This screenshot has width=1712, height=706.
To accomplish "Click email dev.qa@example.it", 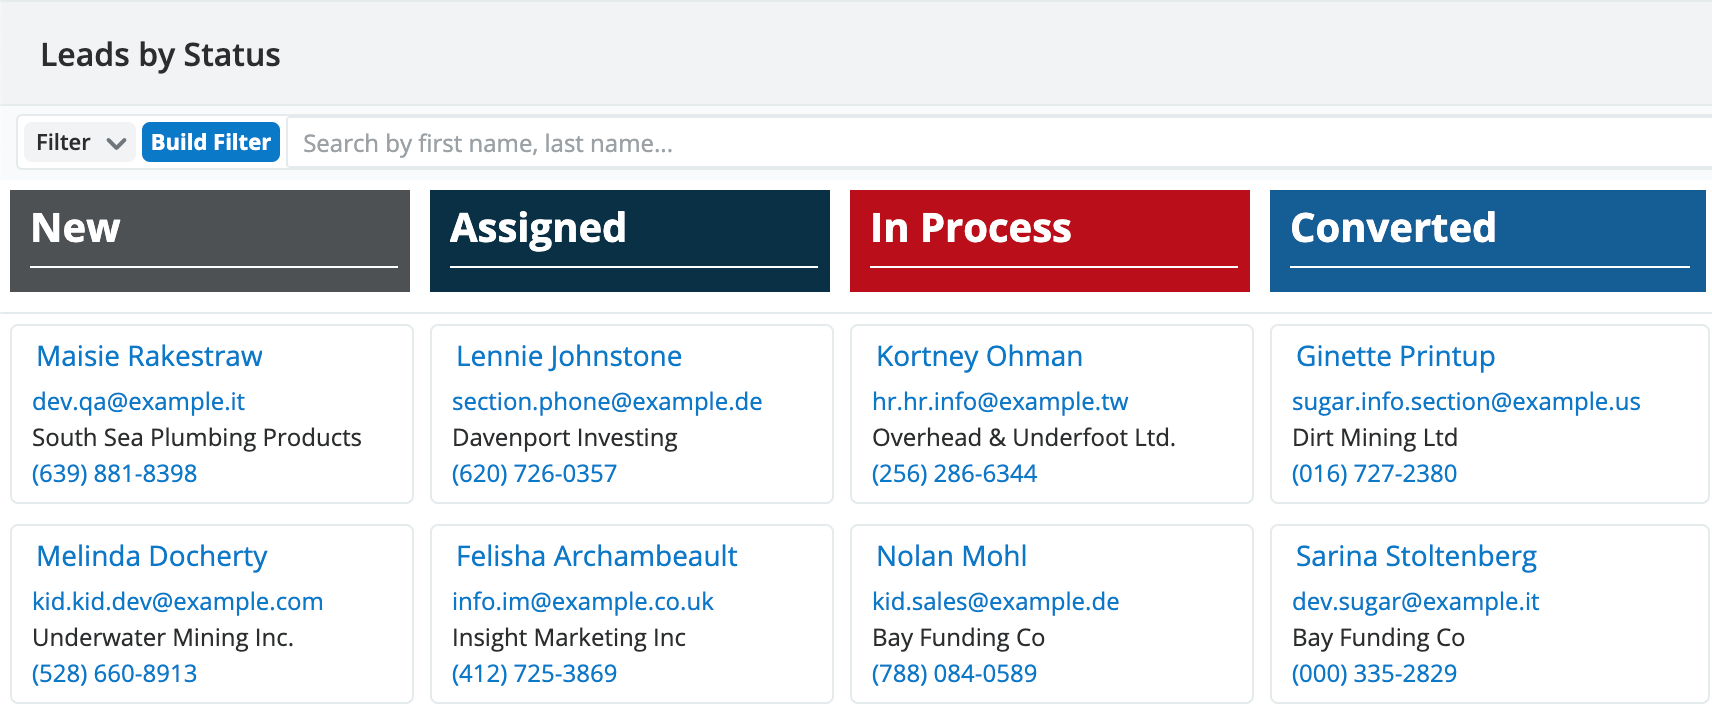I will [138, 401].
